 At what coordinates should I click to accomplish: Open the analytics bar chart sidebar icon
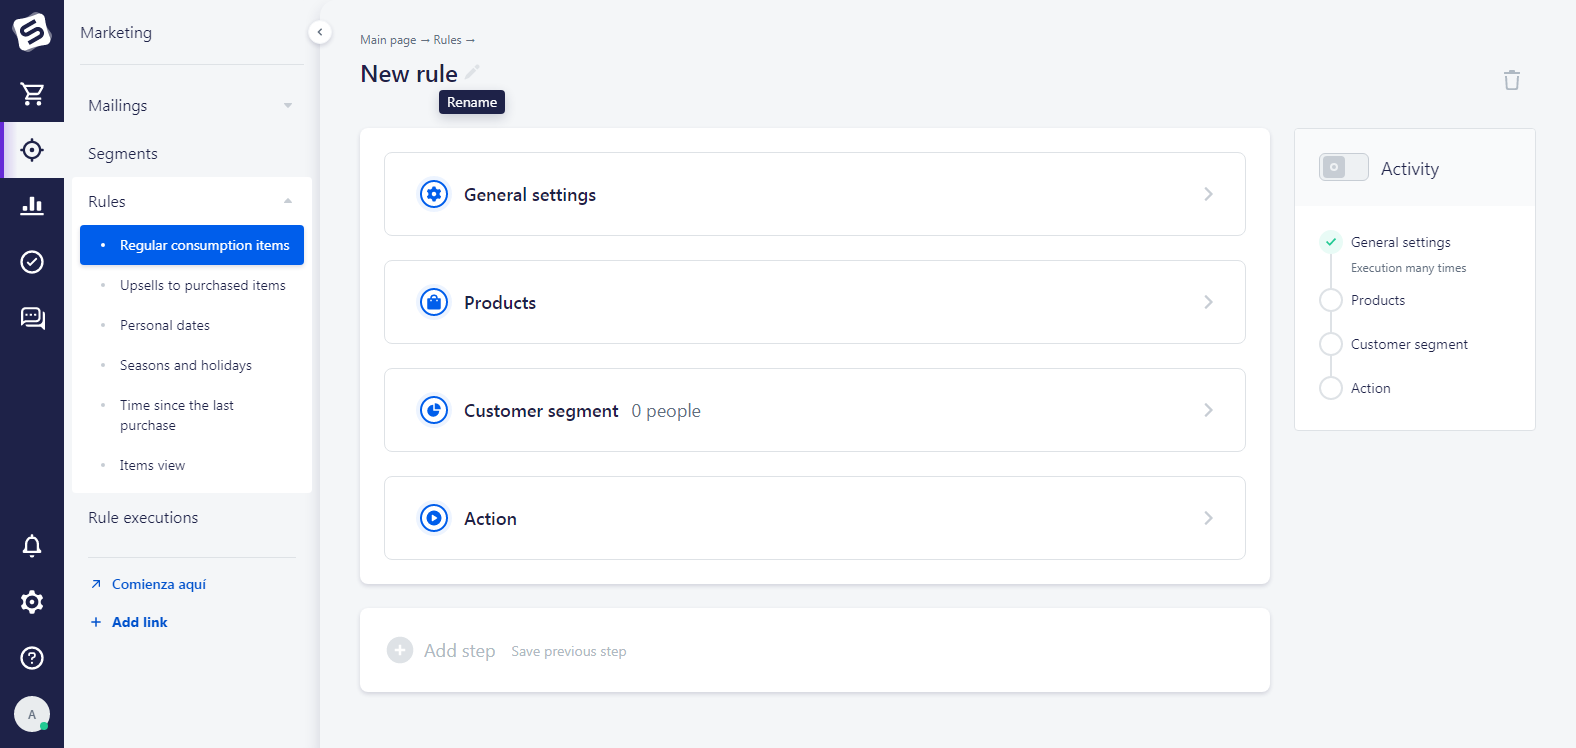click(x=32, y=206)
